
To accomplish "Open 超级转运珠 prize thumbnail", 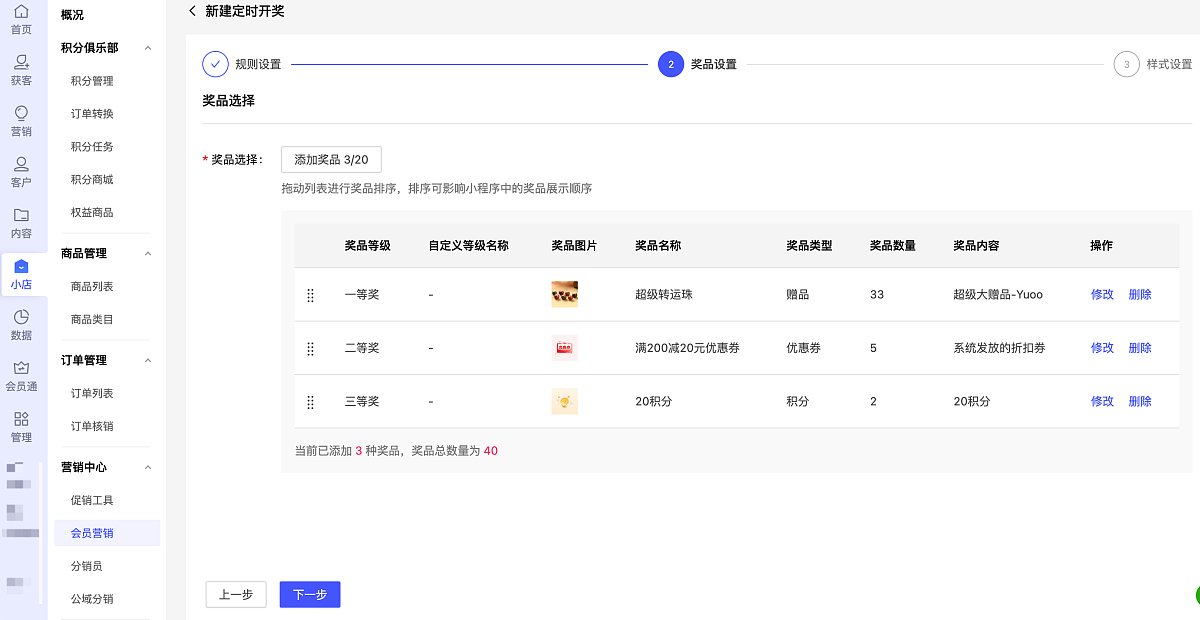I will tap(565, 294).
